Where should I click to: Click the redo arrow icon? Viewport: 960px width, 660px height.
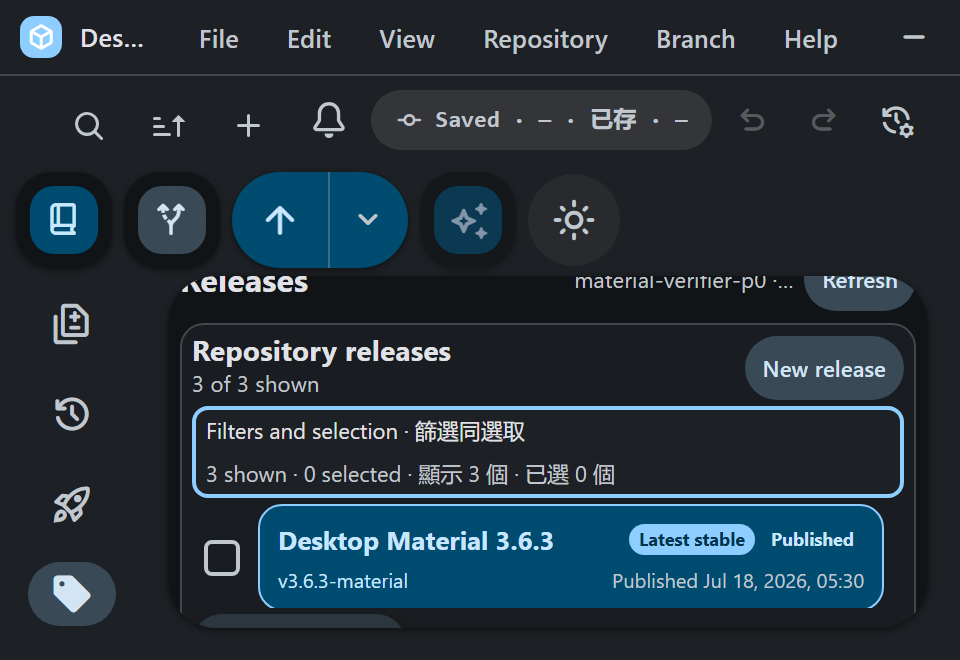[x=823, y=120]
